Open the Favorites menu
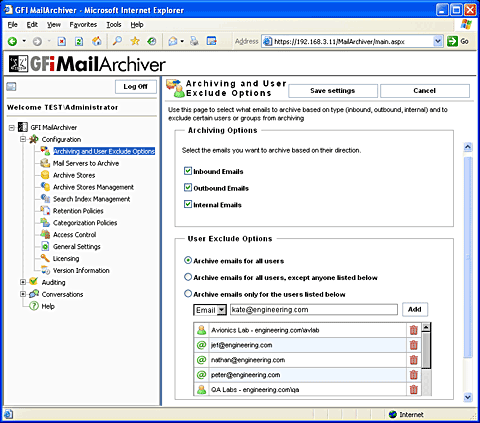 (83, 25)
